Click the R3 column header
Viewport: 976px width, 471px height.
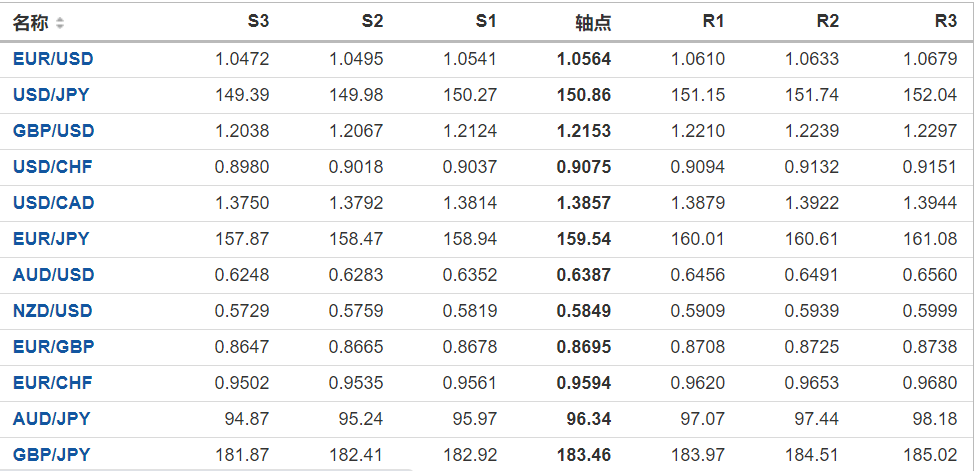pyautogui.click(x=946, y=21)
